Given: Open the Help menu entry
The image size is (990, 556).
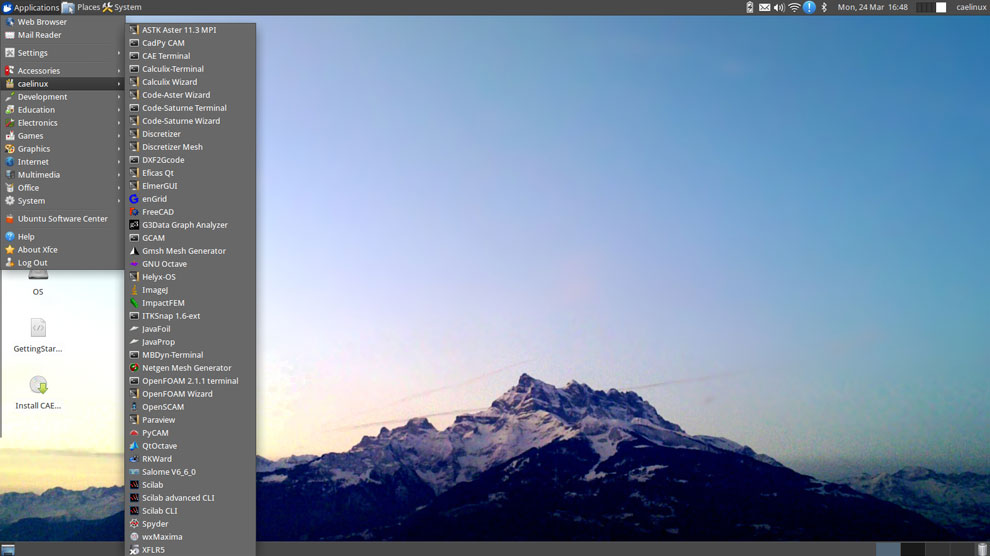Looking at the screenshot, I should [62, 237].
